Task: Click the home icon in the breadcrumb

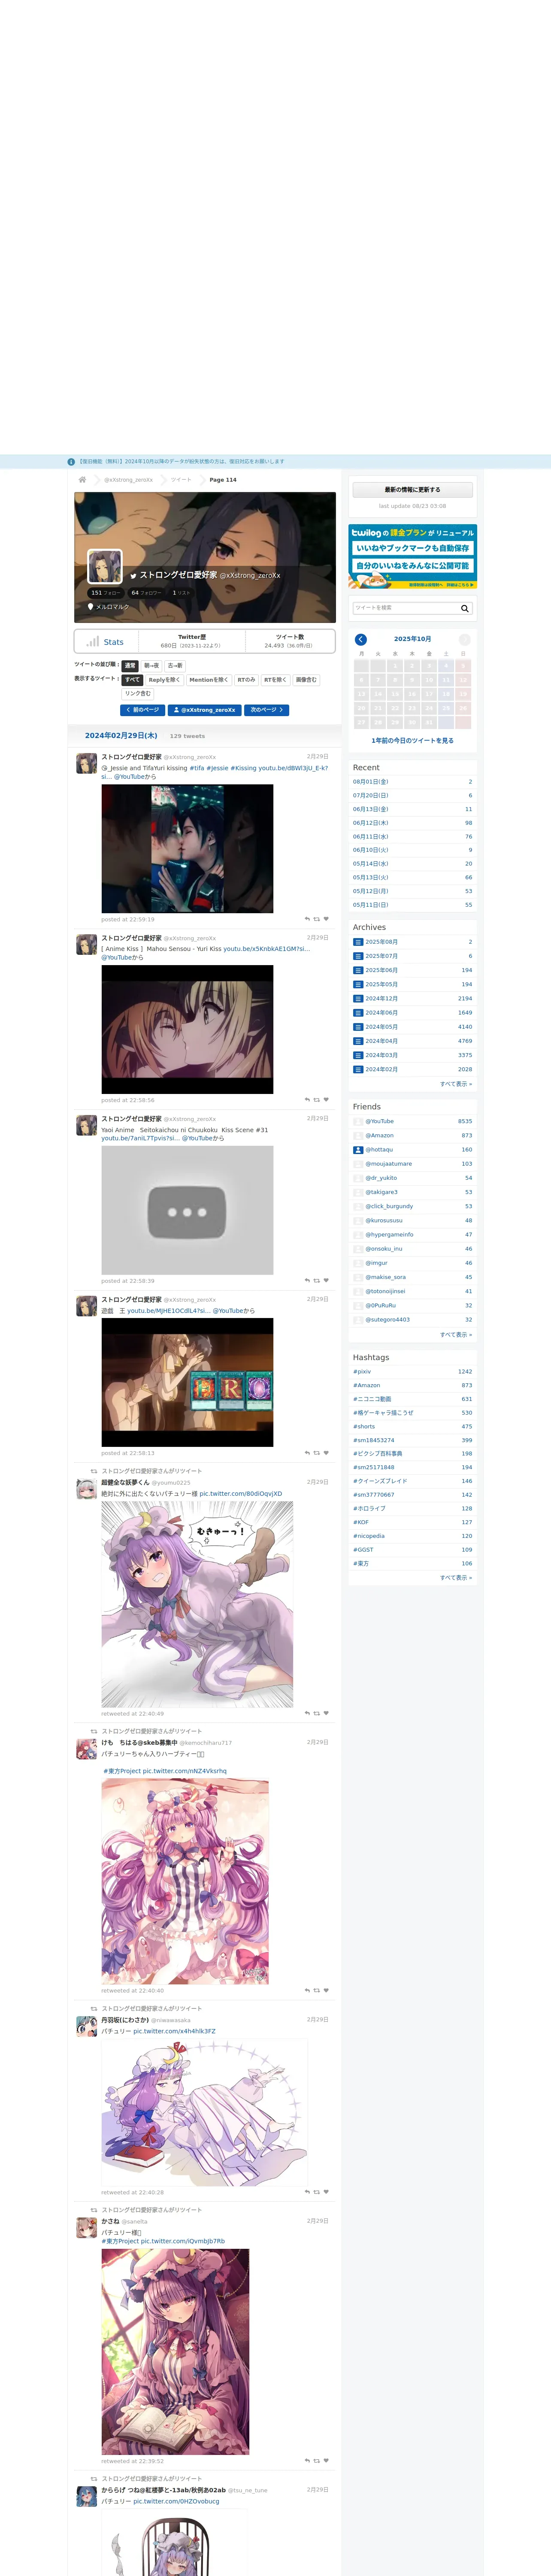Action: pos(82,480)
